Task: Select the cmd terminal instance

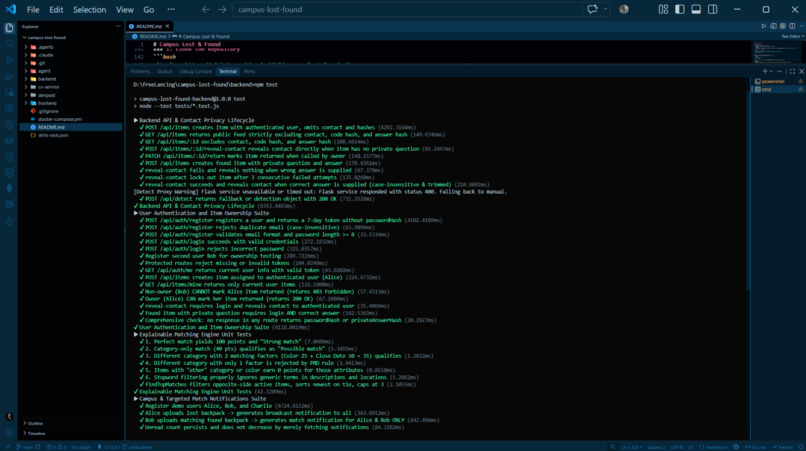Action: click(x=778, y=89)
